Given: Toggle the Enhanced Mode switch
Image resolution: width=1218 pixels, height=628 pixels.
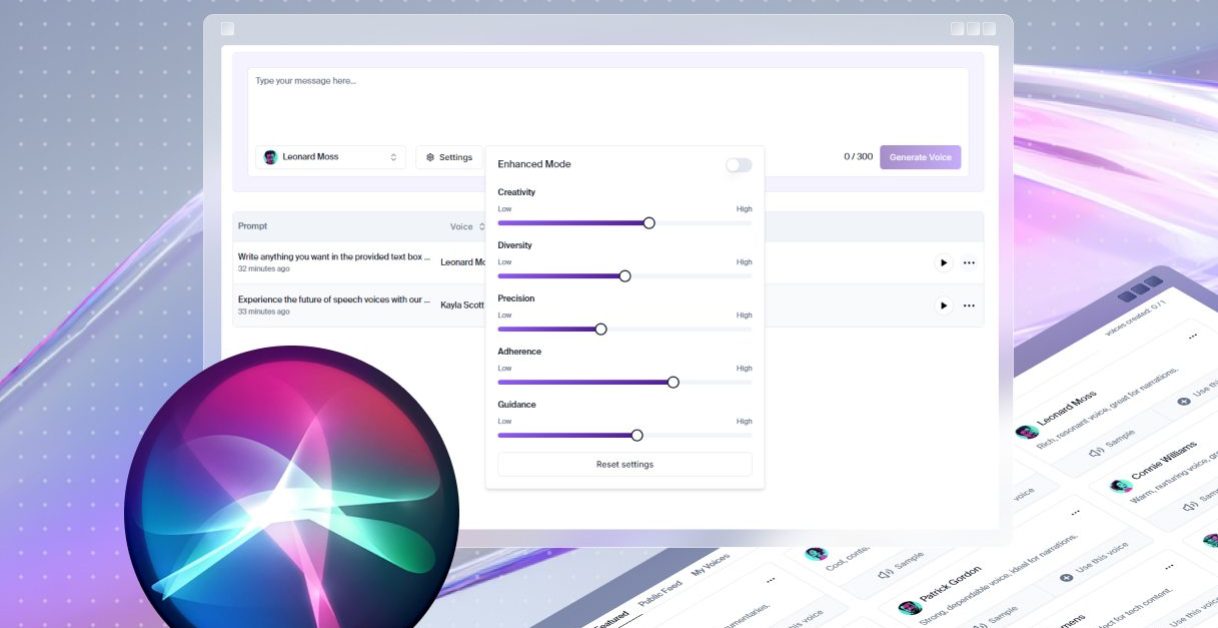Looking at the screenshot, I should click(738, 165).
